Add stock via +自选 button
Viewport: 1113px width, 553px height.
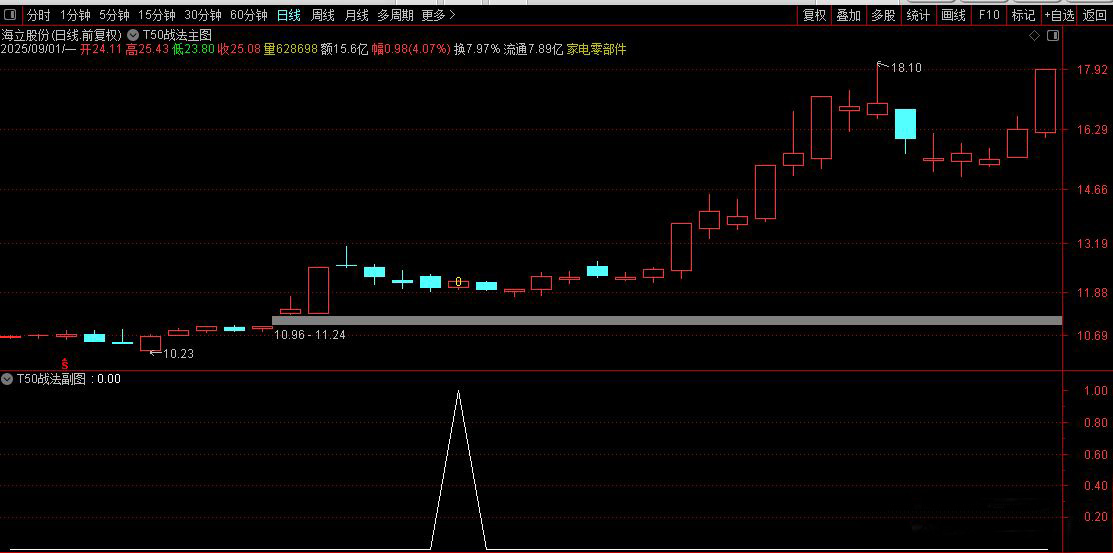coord(1059,15)
